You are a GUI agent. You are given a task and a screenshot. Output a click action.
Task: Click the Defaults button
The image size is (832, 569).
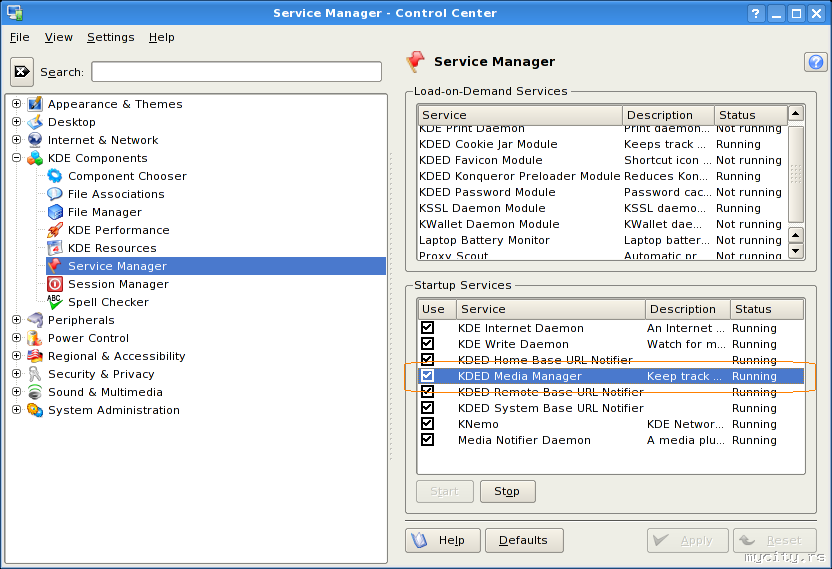pyautogui.click(x=524, y=540)
